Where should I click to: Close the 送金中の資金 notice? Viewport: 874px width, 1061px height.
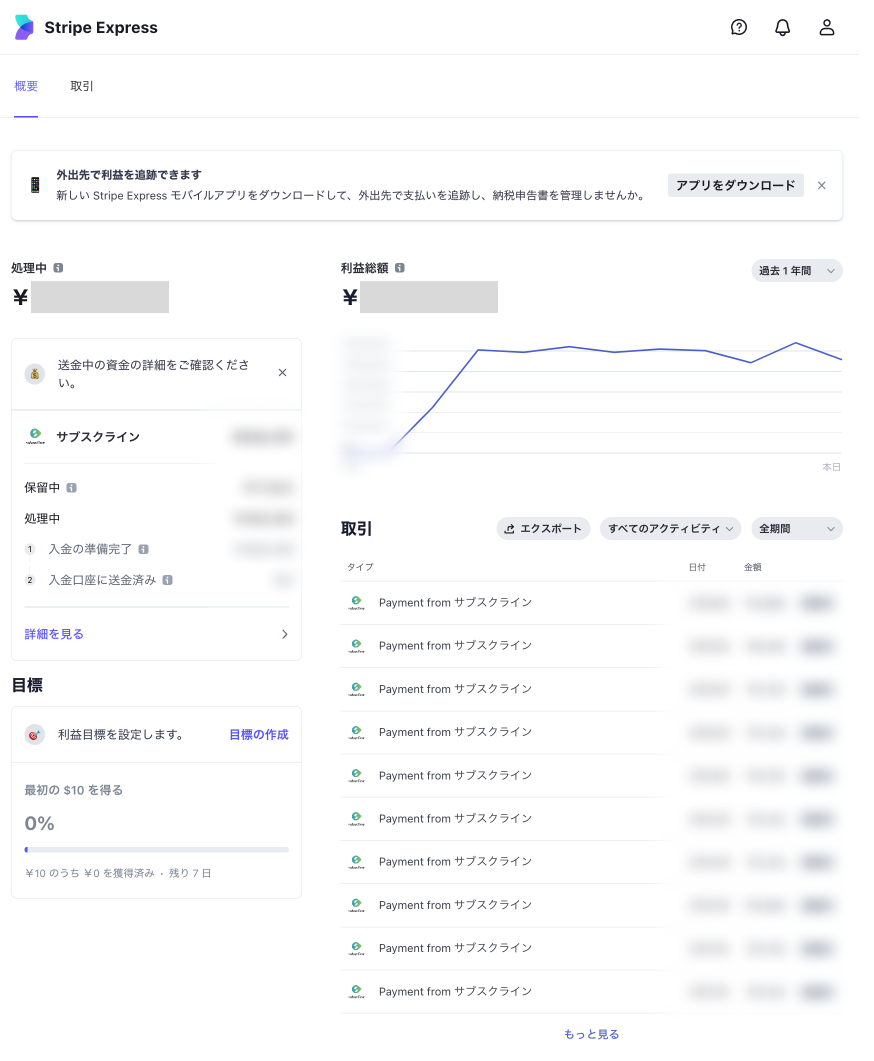282,373
